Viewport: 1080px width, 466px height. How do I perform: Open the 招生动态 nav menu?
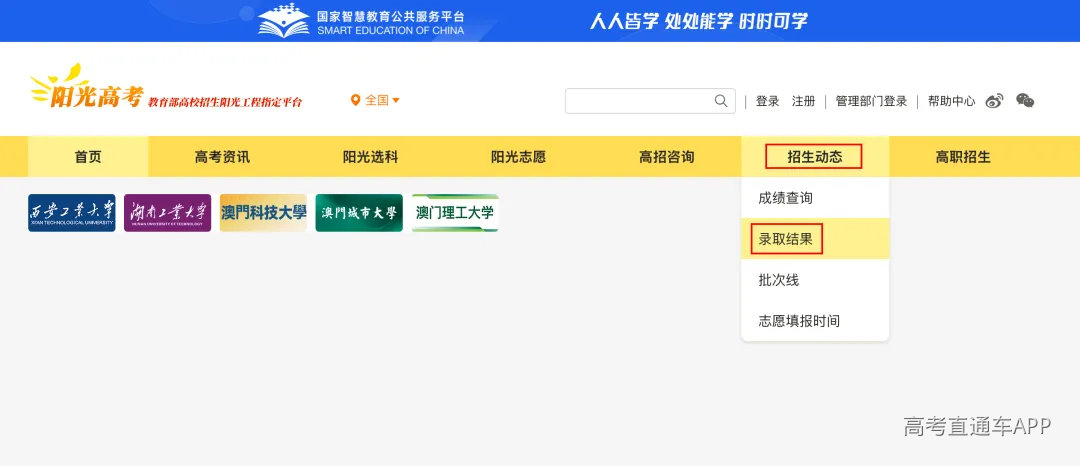tap(814, 157)
